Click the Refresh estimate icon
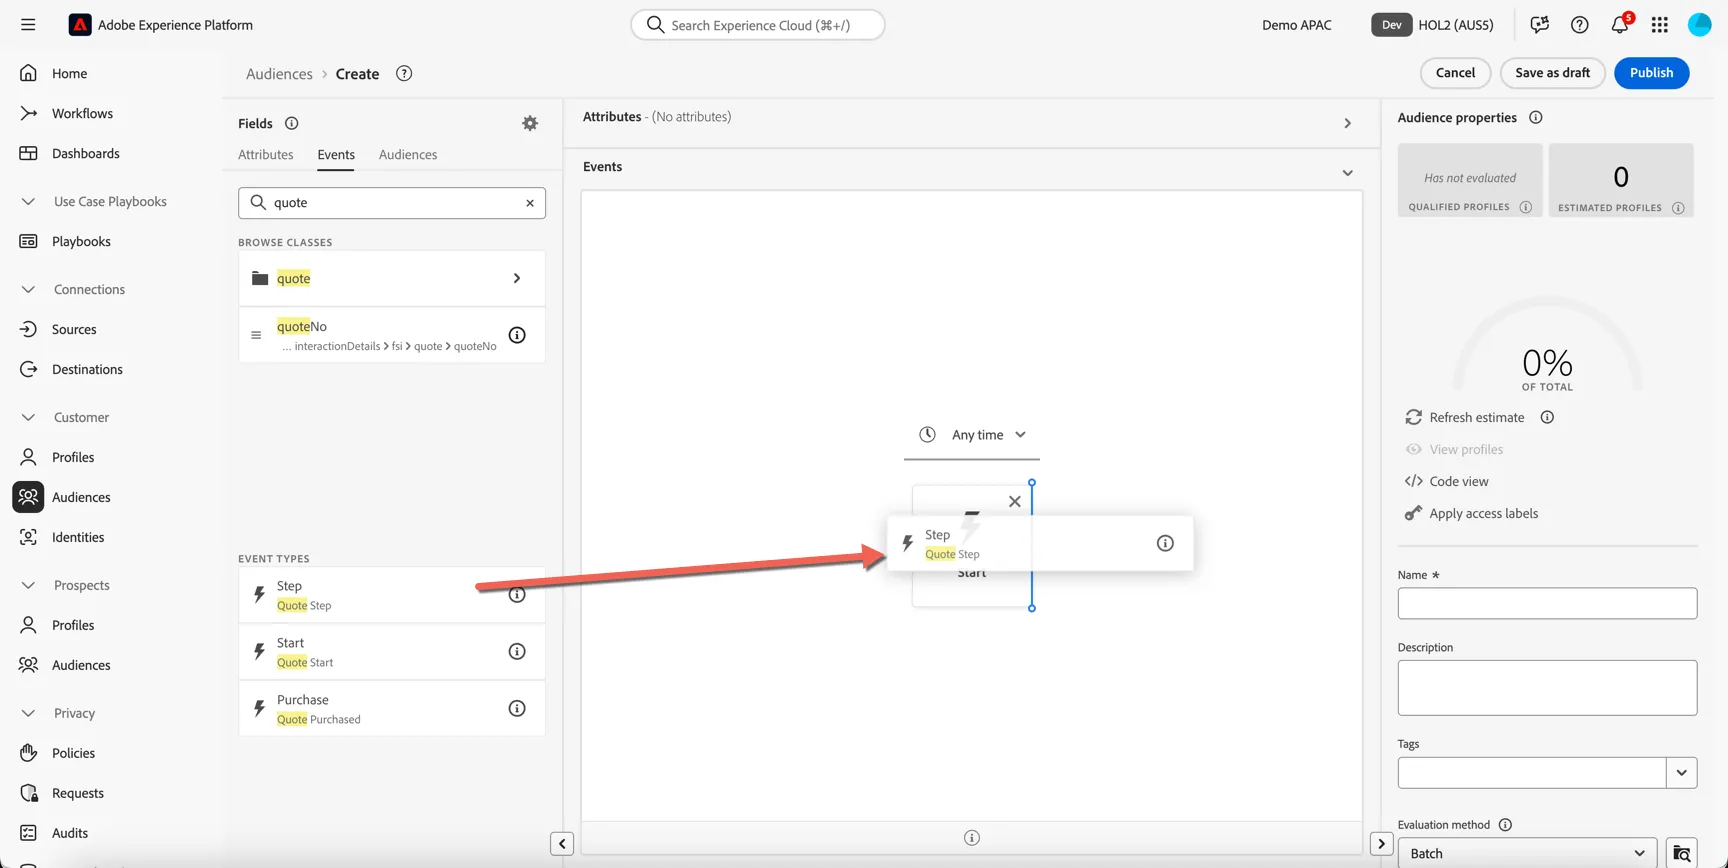Viewport: 1728px width, 868px height. (1414, 417)
